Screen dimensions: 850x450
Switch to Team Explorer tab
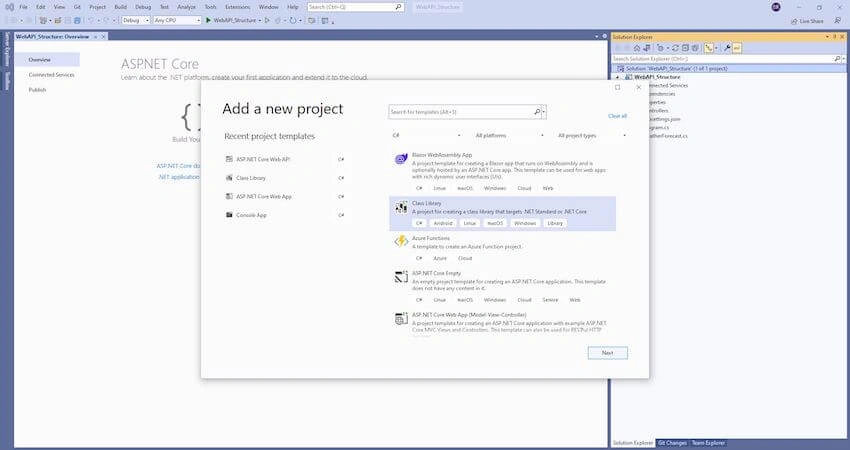click(708, 443)
